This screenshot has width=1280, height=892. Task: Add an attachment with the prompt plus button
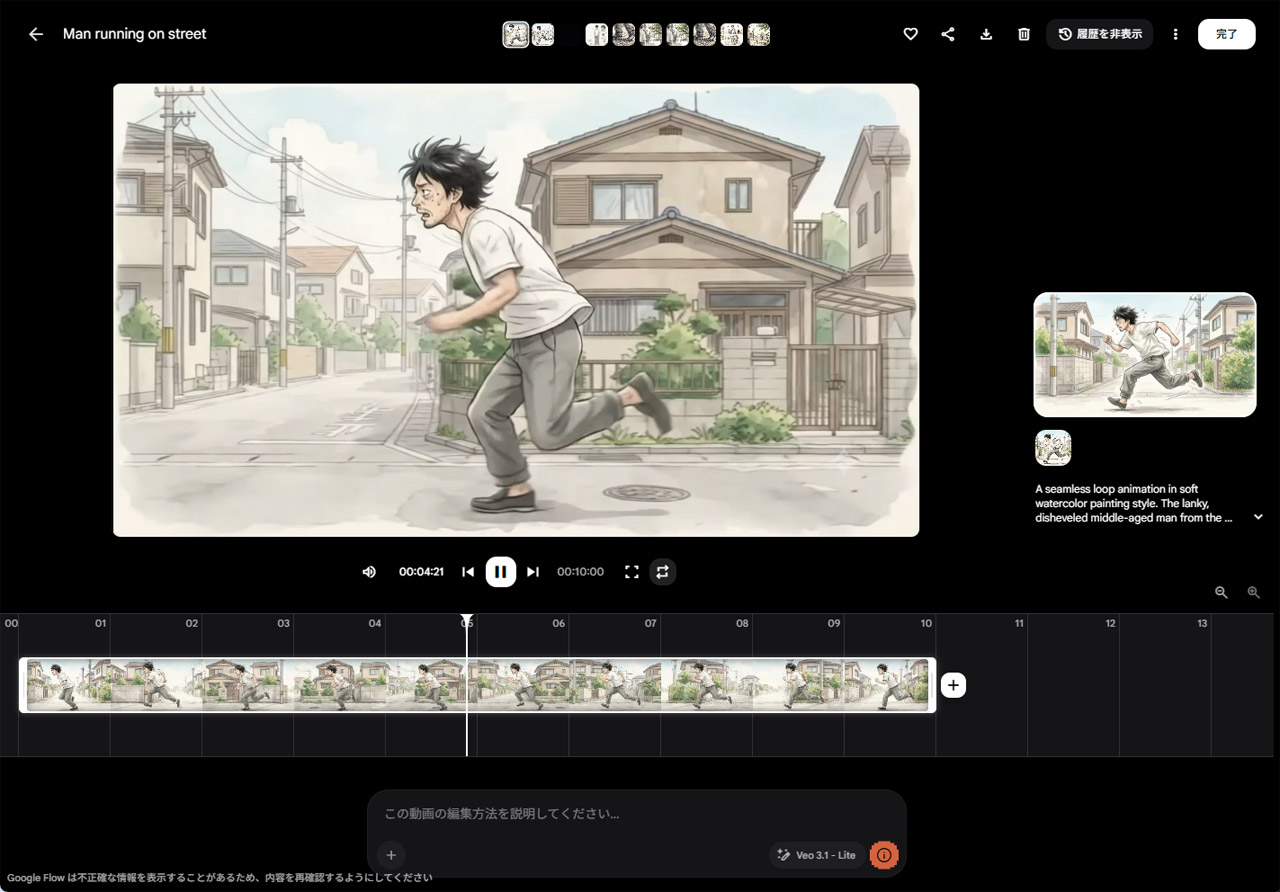391,855
